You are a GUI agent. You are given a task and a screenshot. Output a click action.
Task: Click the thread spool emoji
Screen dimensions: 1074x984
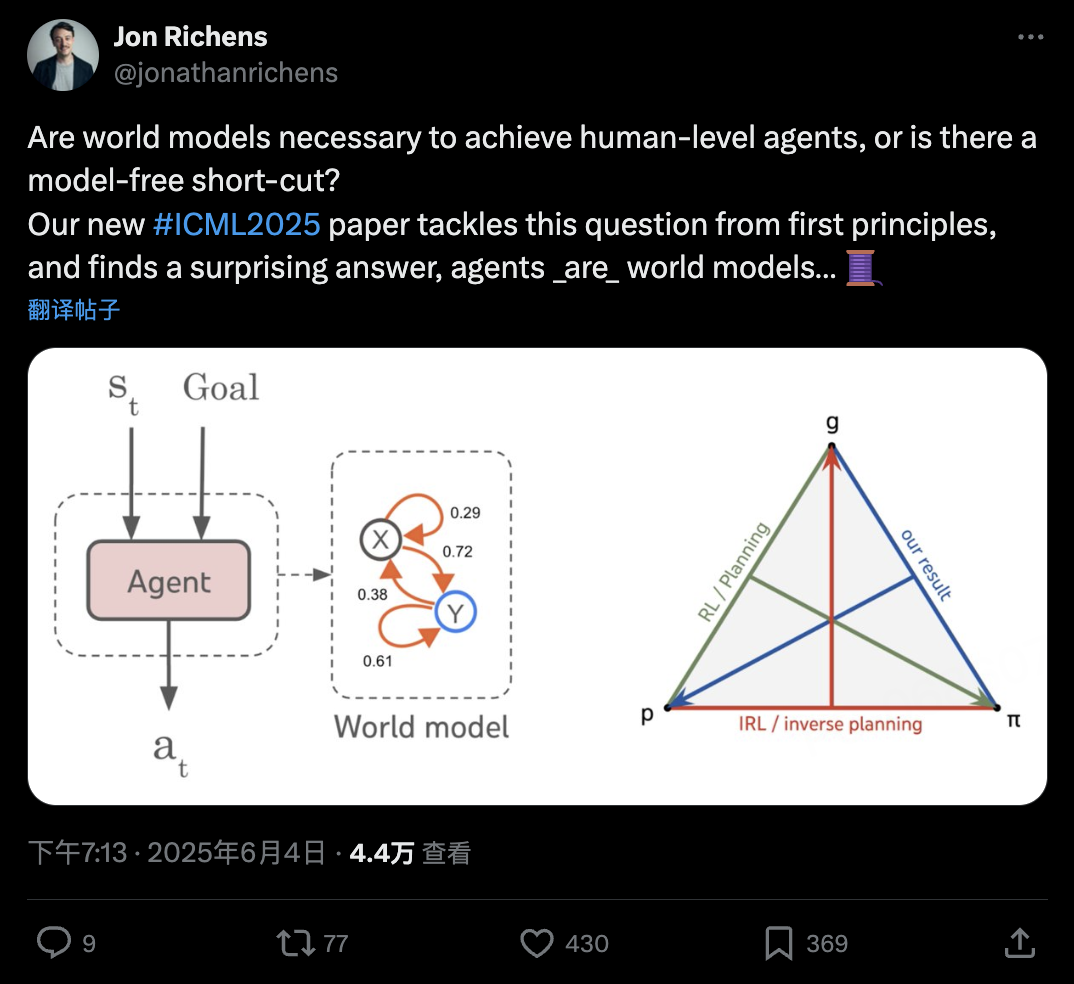point(863,268)
